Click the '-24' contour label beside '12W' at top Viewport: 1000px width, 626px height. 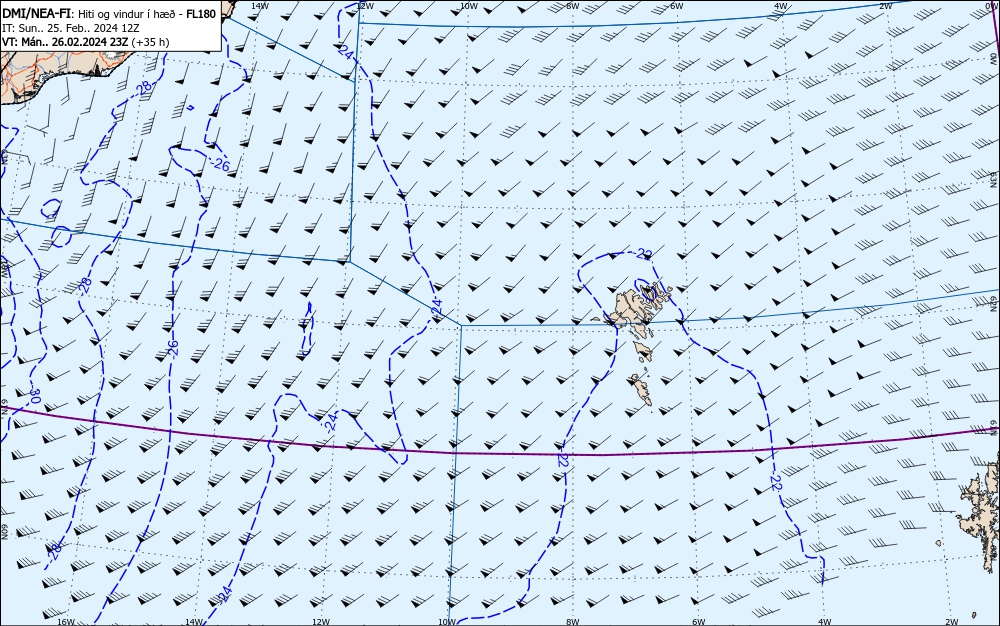[344, 52]
